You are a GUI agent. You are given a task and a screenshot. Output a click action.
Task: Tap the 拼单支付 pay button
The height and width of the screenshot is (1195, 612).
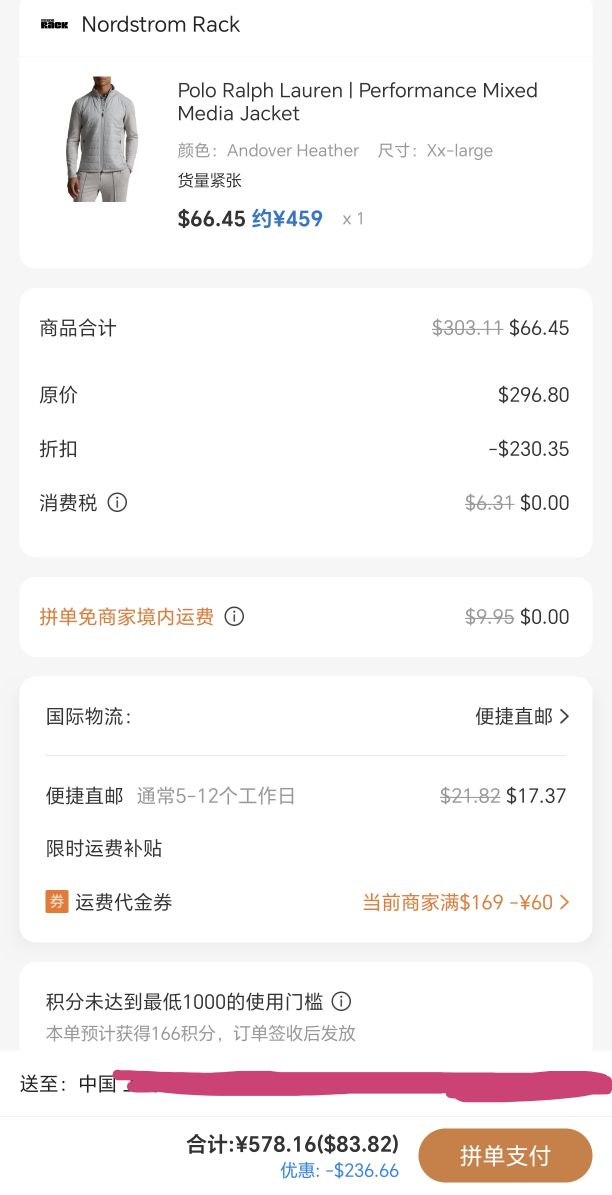click(x=505, y=1155)
